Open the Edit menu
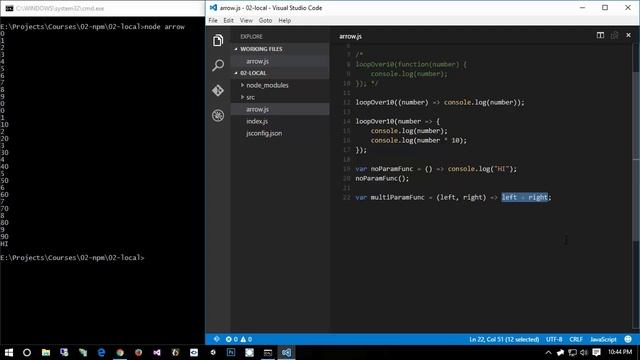640x360 pixels. tap(229, 20)
